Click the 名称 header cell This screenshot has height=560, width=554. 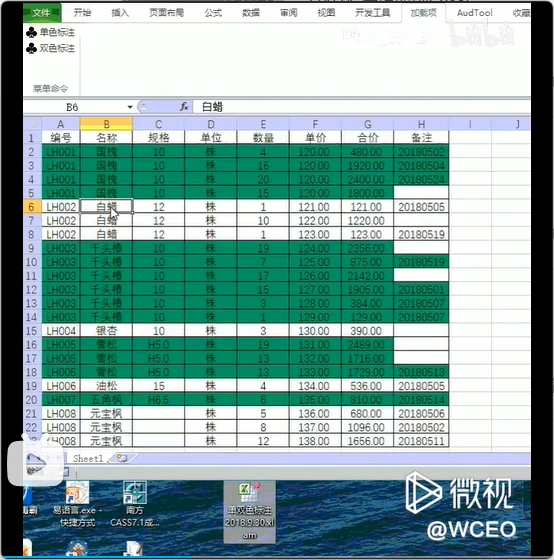[x=106, y=138]
